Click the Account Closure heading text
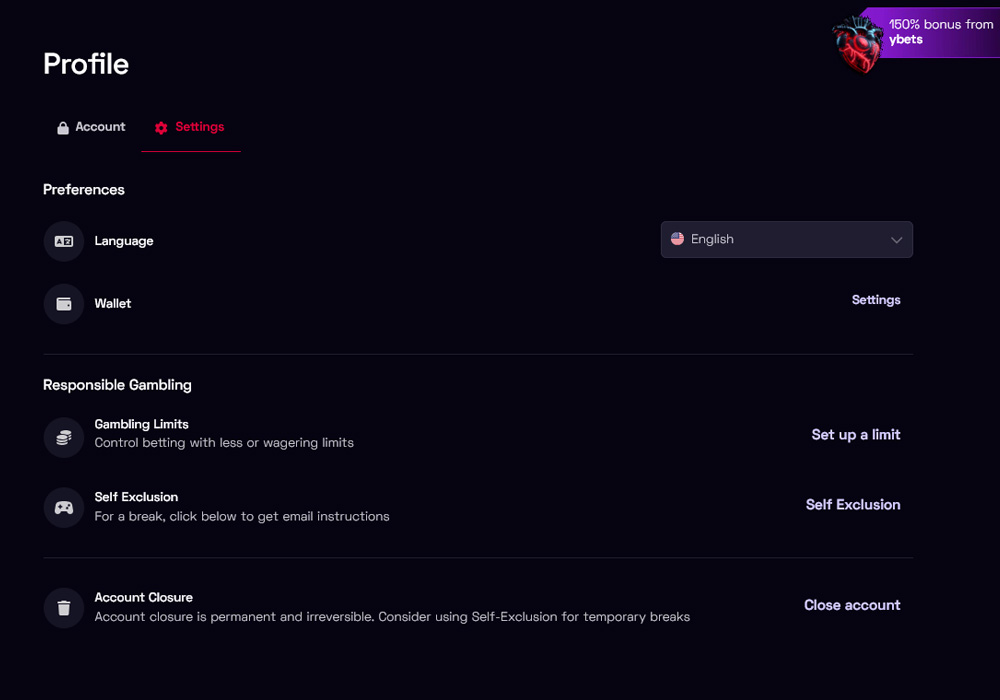The width and height of the screenshot is (1000, 700). coord(143,597)
